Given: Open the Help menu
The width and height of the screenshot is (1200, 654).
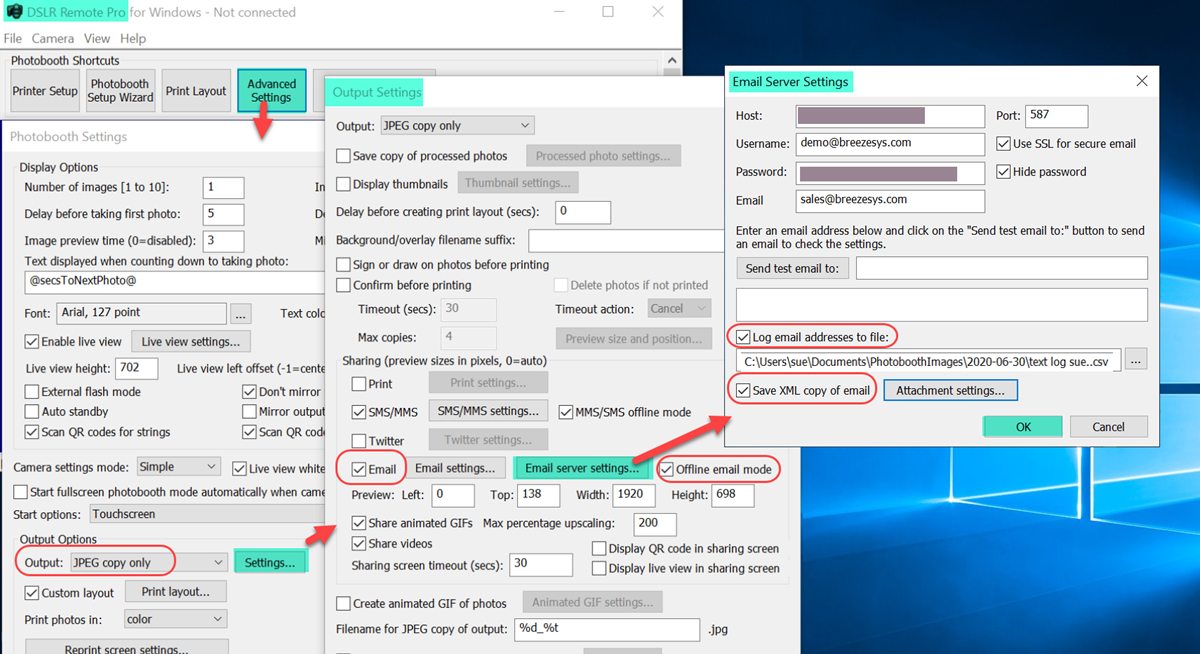Looking at the screenshot, I should click(x=133, y=38).
